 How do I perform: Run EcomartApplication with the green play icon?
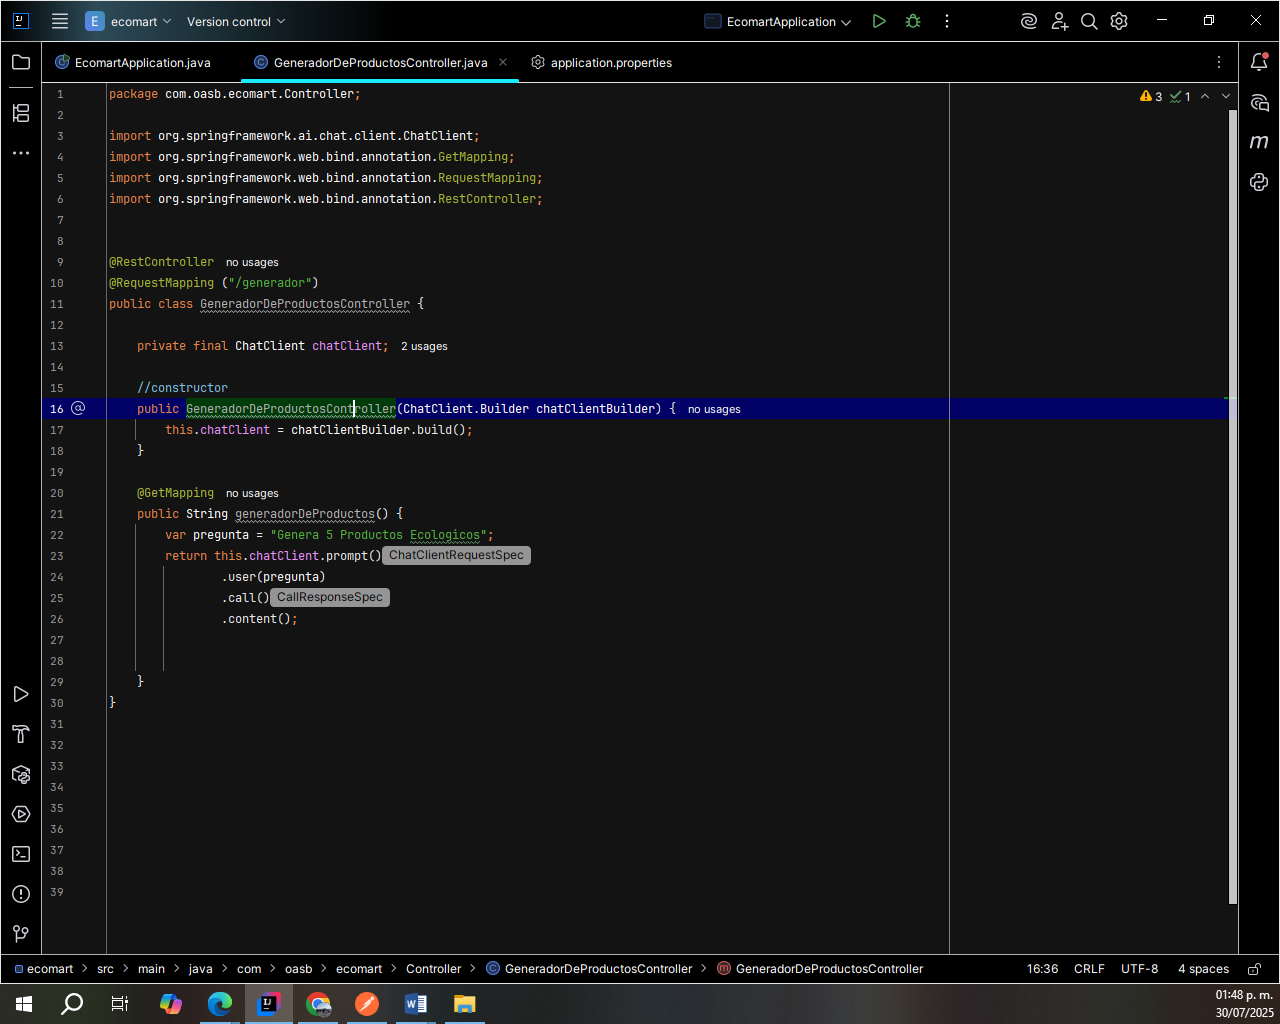coord(879,21)
